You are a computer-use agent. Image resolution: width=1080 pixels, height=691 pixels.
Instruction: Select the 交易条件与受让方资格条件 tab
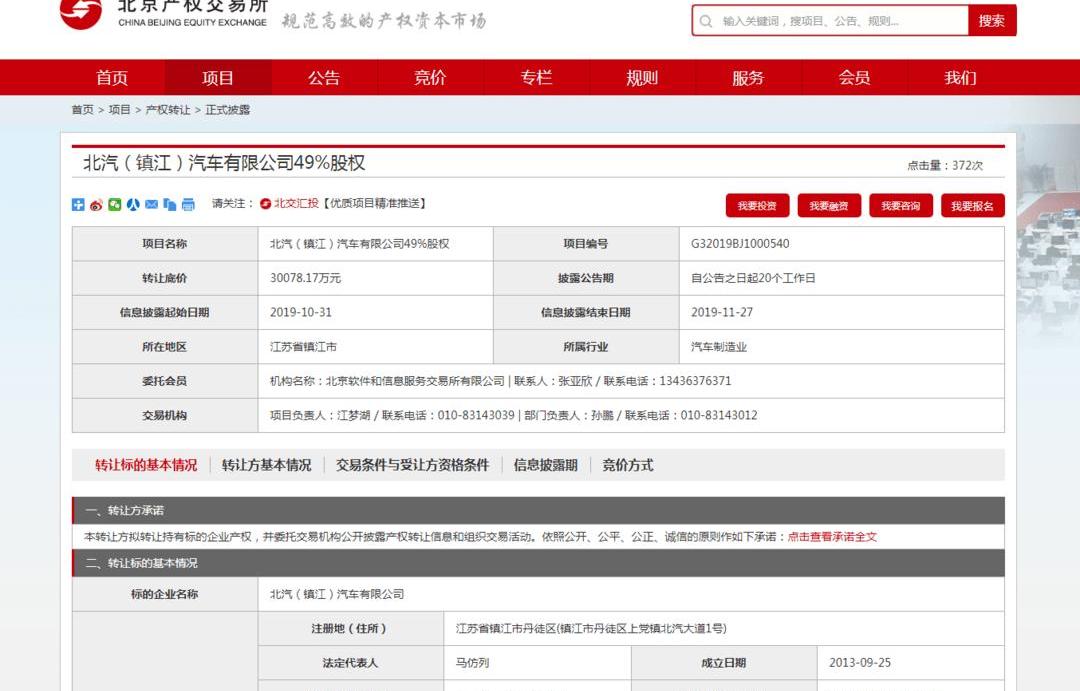click(412, 465)
